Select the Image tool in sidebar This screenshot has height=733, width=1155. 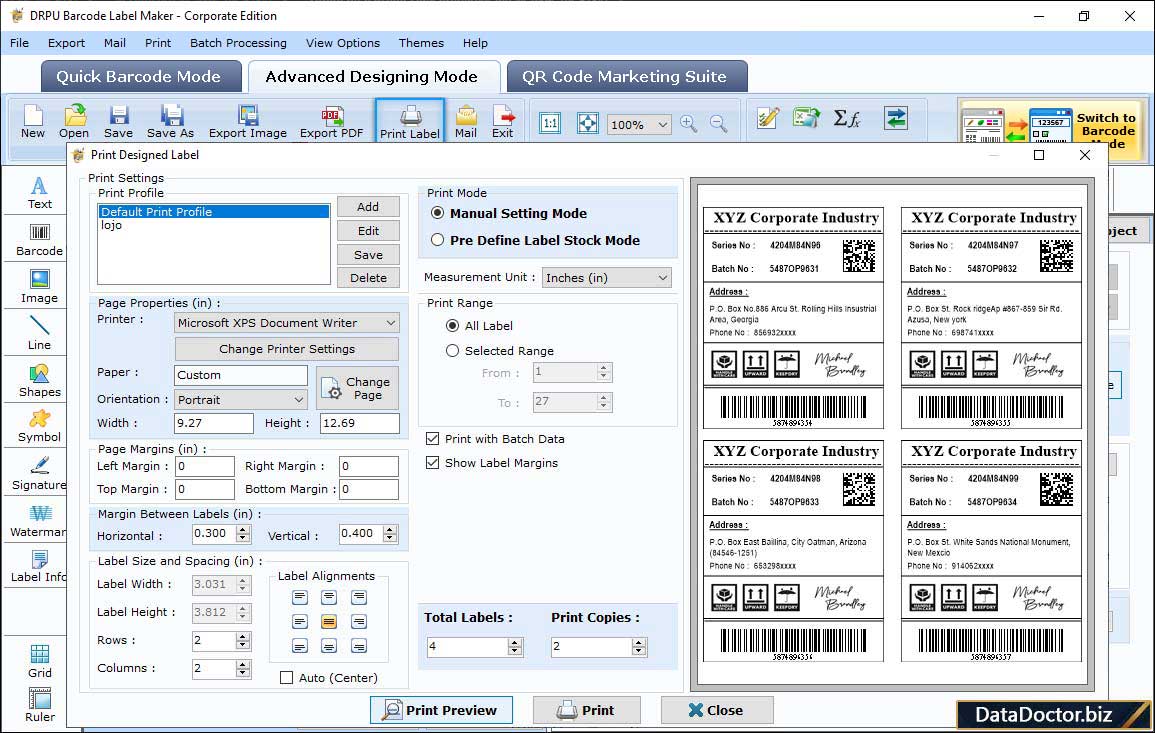point(39,287)
